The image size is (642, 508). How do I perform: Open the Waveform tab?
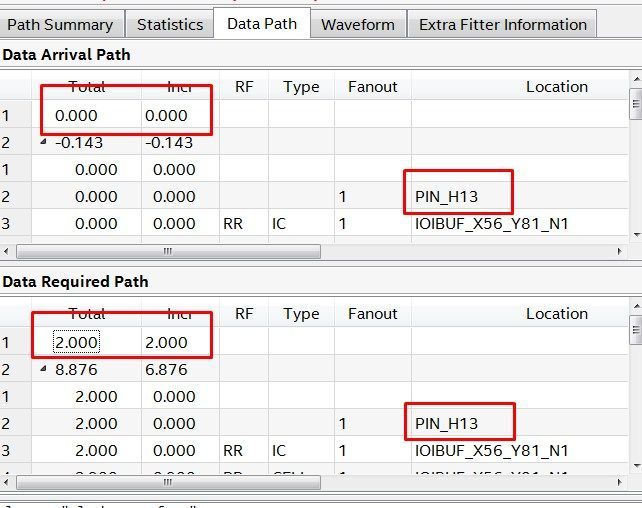point(357,24)
